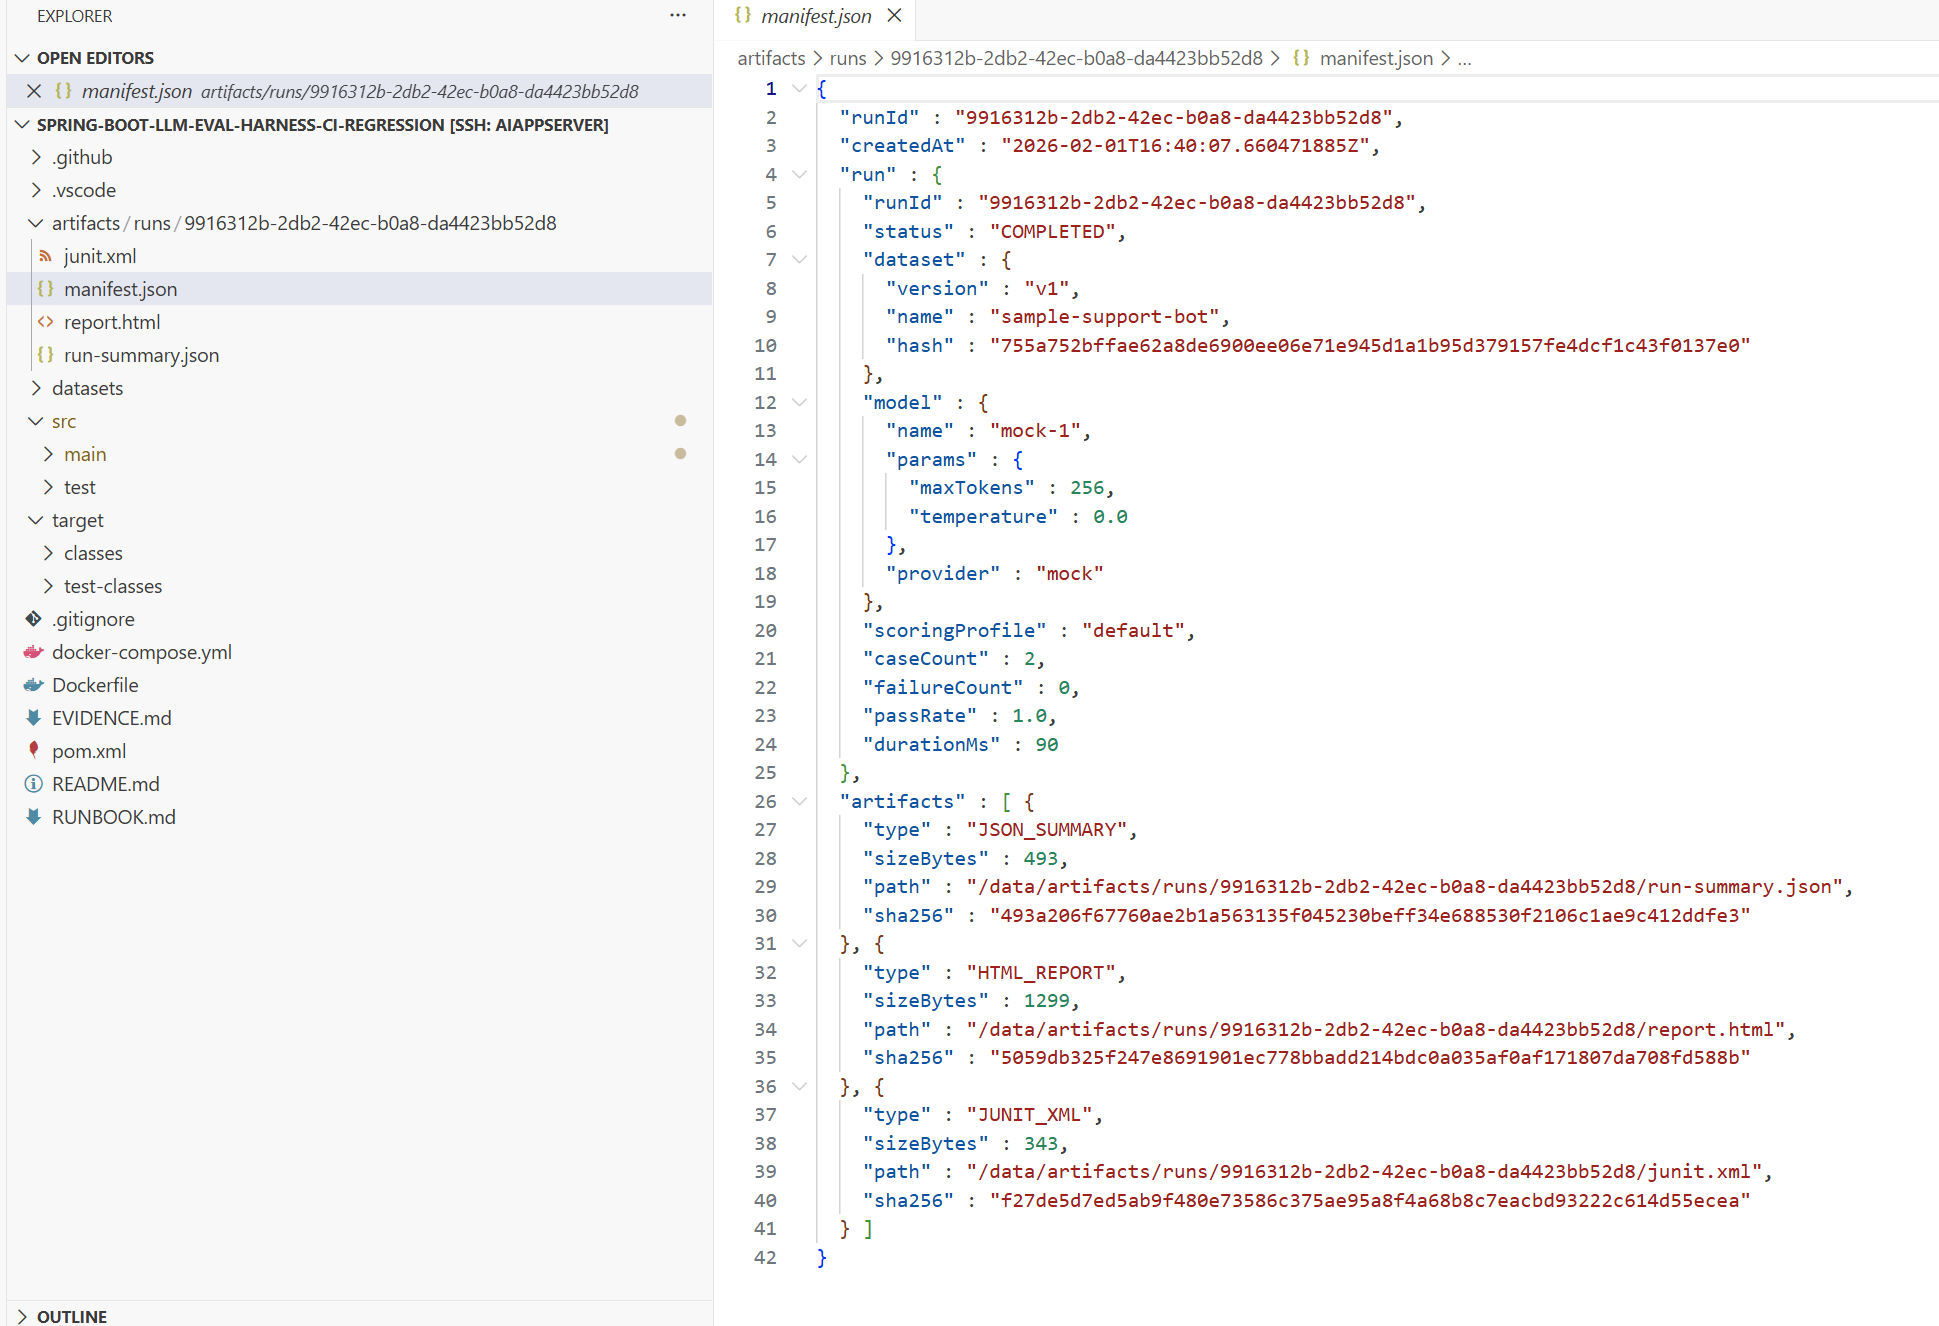Open run-summary.json from the Explorer
Image resolution: width=1939 pixels, height=1326 pixels.
[x=141, y=355]
